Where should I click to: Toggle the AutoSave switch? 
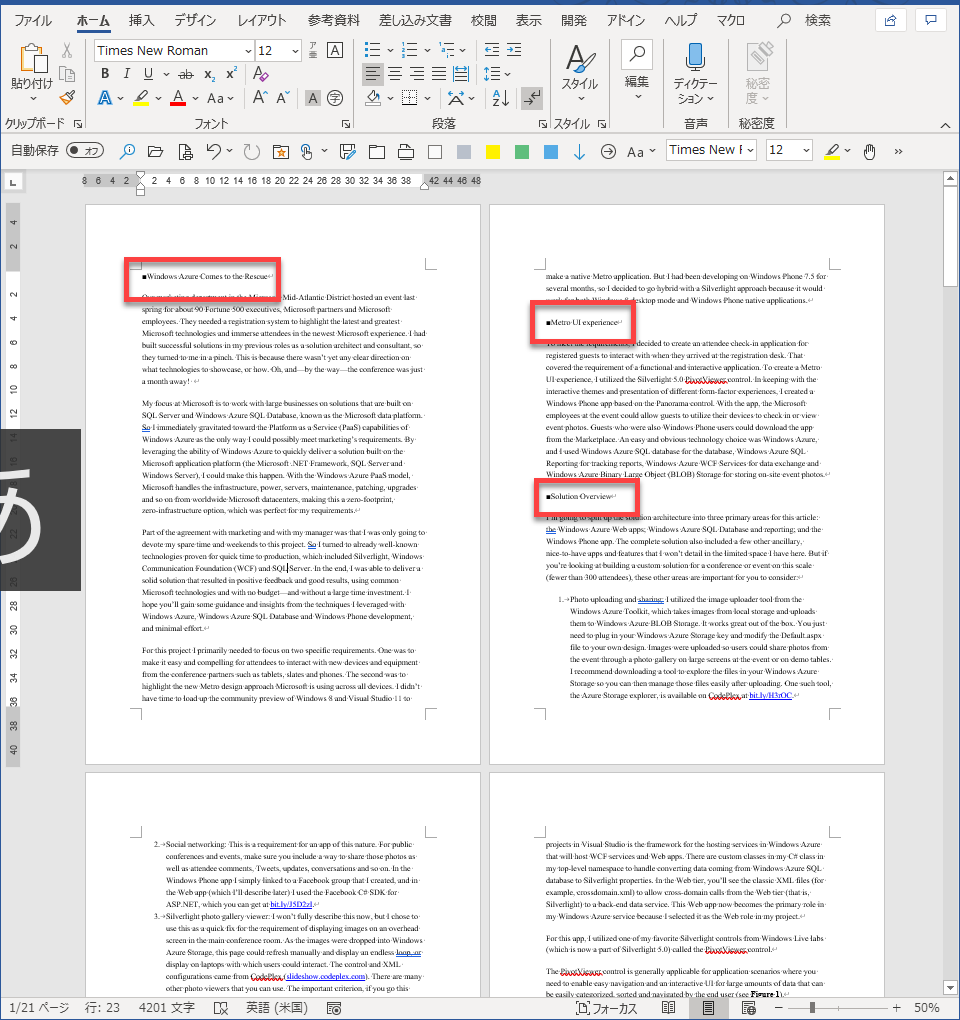tap(85, 151)
